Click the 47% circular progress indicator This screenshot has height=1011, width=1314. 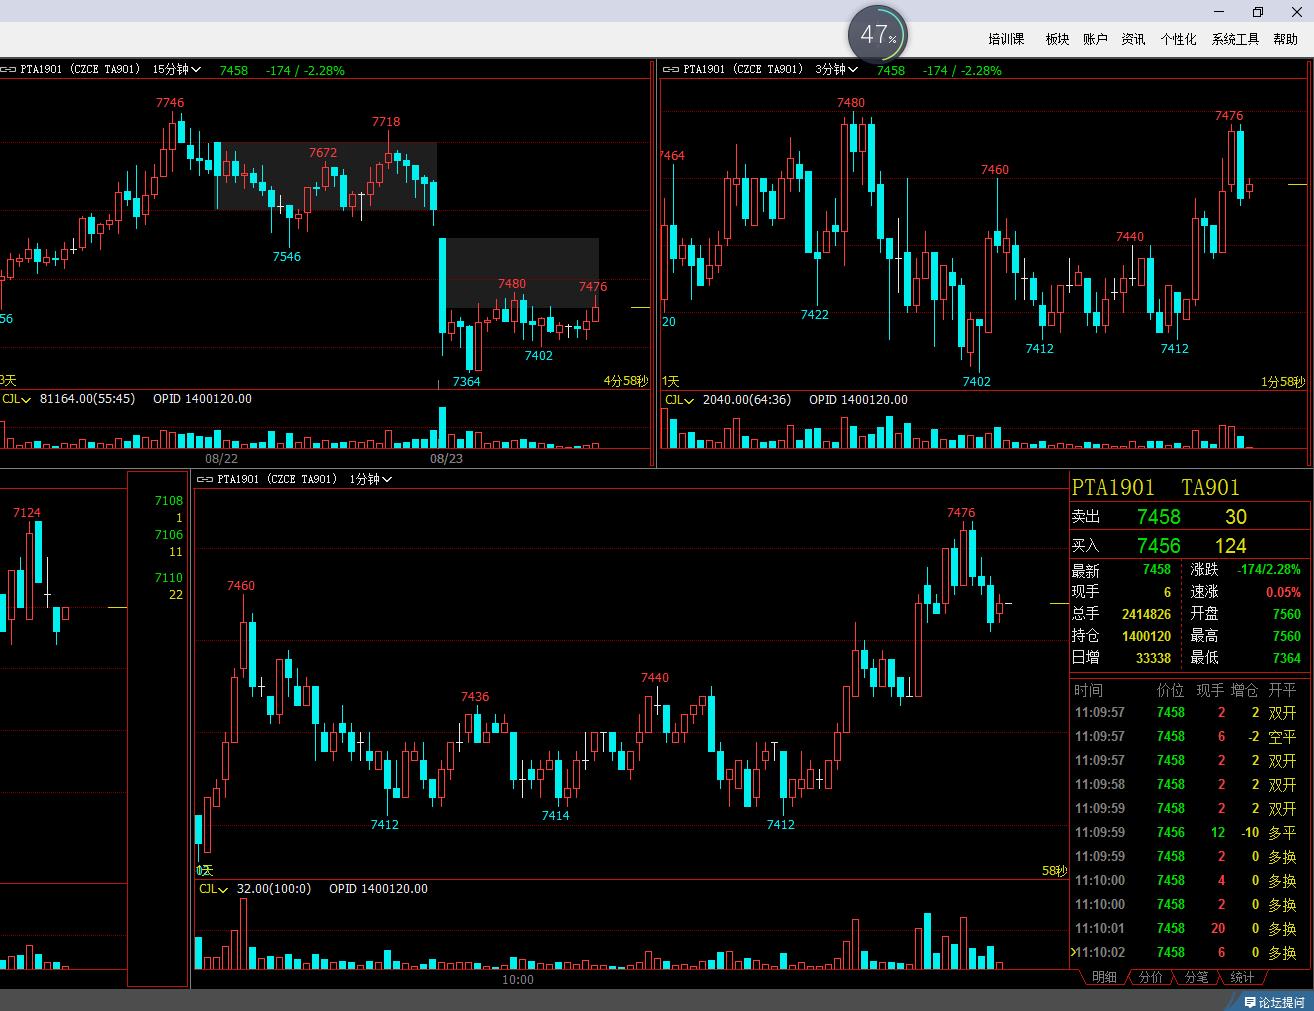point(877,35)
